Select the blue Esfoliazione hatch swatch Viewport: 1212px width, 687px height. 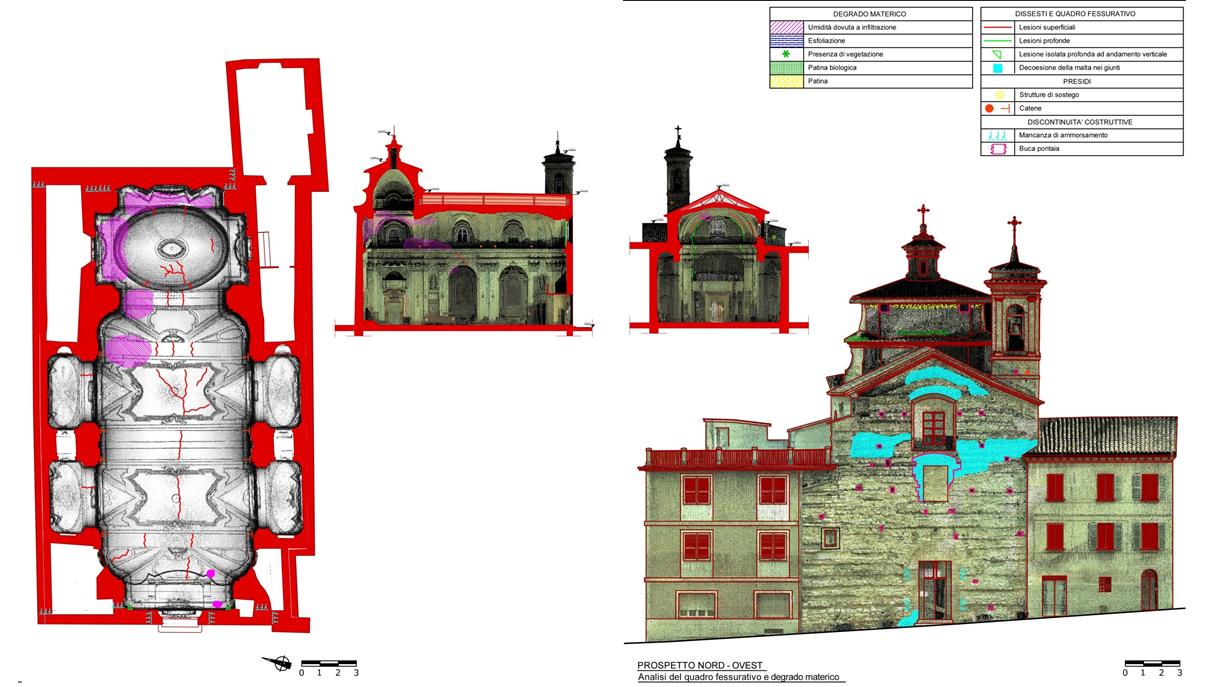coord(786,41)
